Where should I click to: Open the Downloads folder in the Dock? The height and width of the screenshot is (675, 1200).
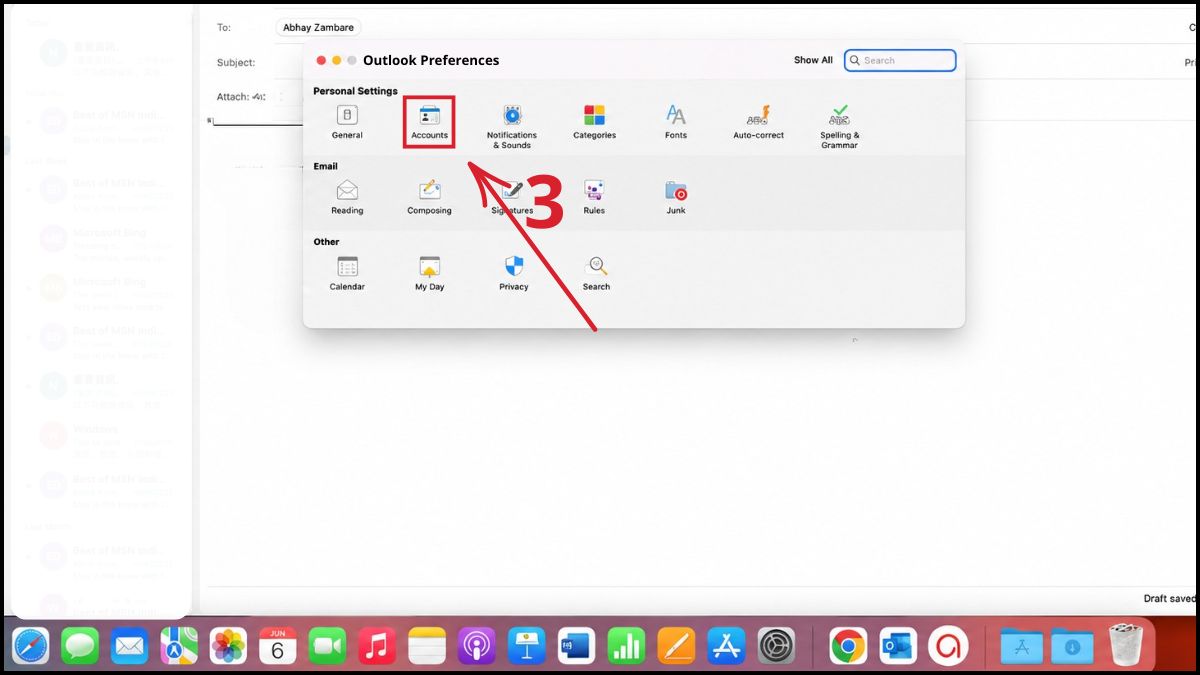(1072, 646)
